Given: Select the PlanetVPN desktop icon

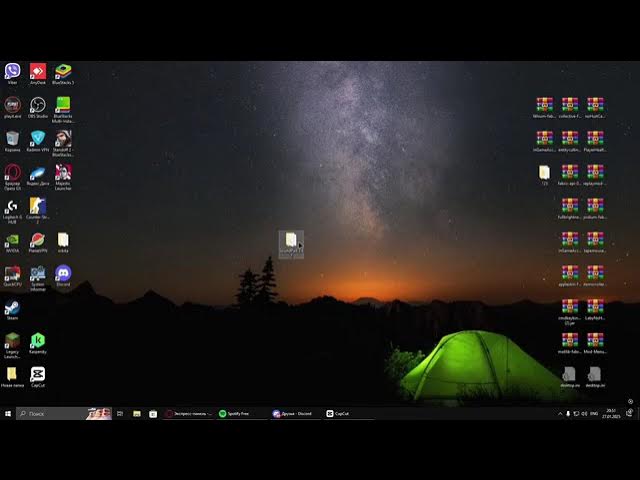Looking at the screenshot, I should (38, 242).
